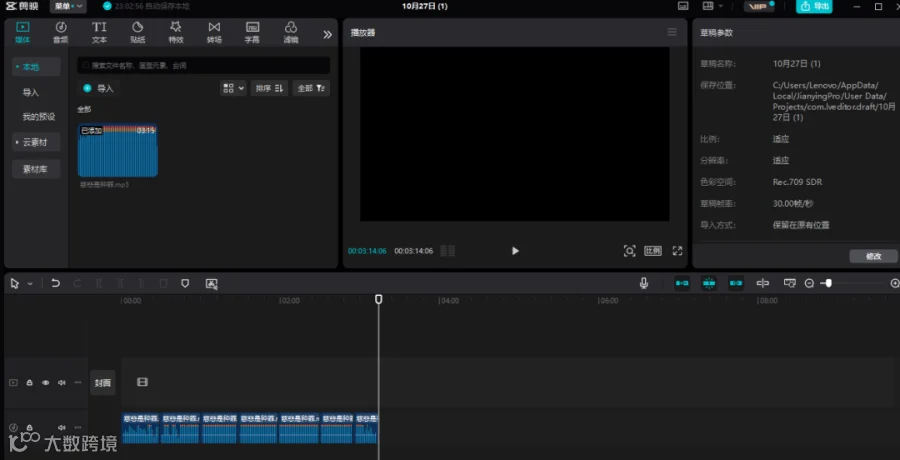This screenshot has height=460, width=900.
Task: Select 我的预设 in the sidebar
Action: point(38,117)
